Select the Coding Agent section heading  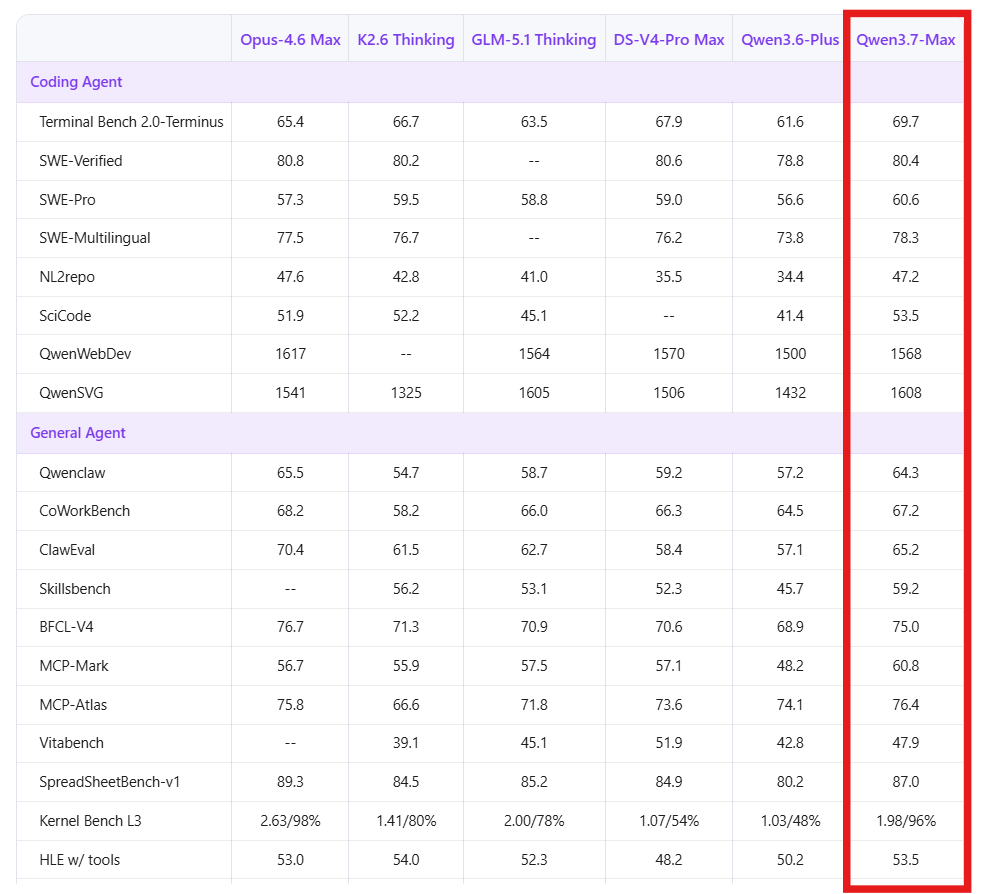click(x=76, y=82)
